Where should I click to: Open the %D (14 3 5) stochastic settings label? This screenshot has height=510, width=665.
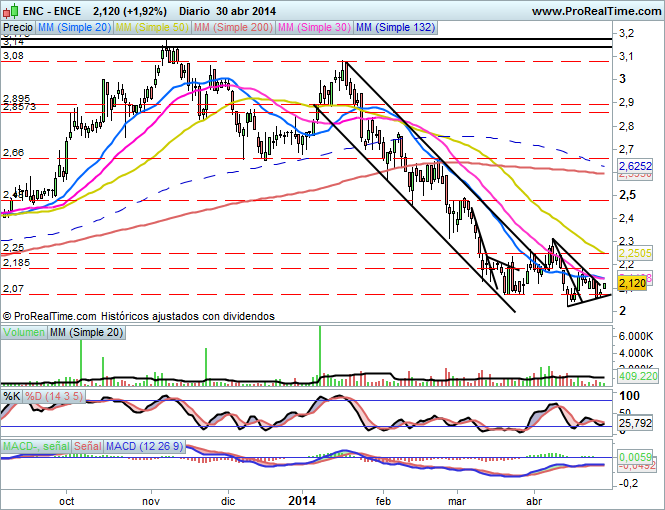tap(54, 396)
